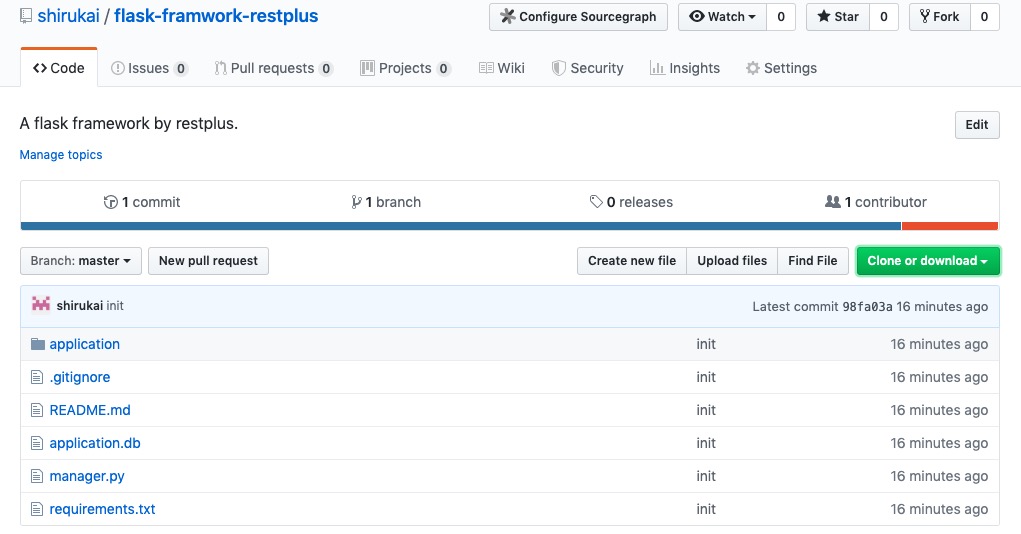Click the stargazers count next to Star
Image resolution: width=1021 pixels, height=534 pixels.
[884, 17]
